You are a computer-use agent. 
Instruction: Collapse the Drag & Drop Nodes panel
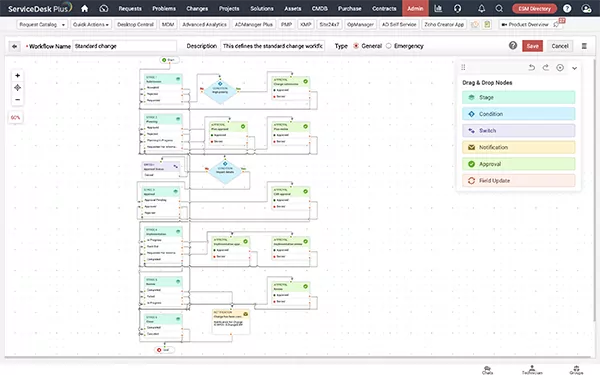pos(574,68)
